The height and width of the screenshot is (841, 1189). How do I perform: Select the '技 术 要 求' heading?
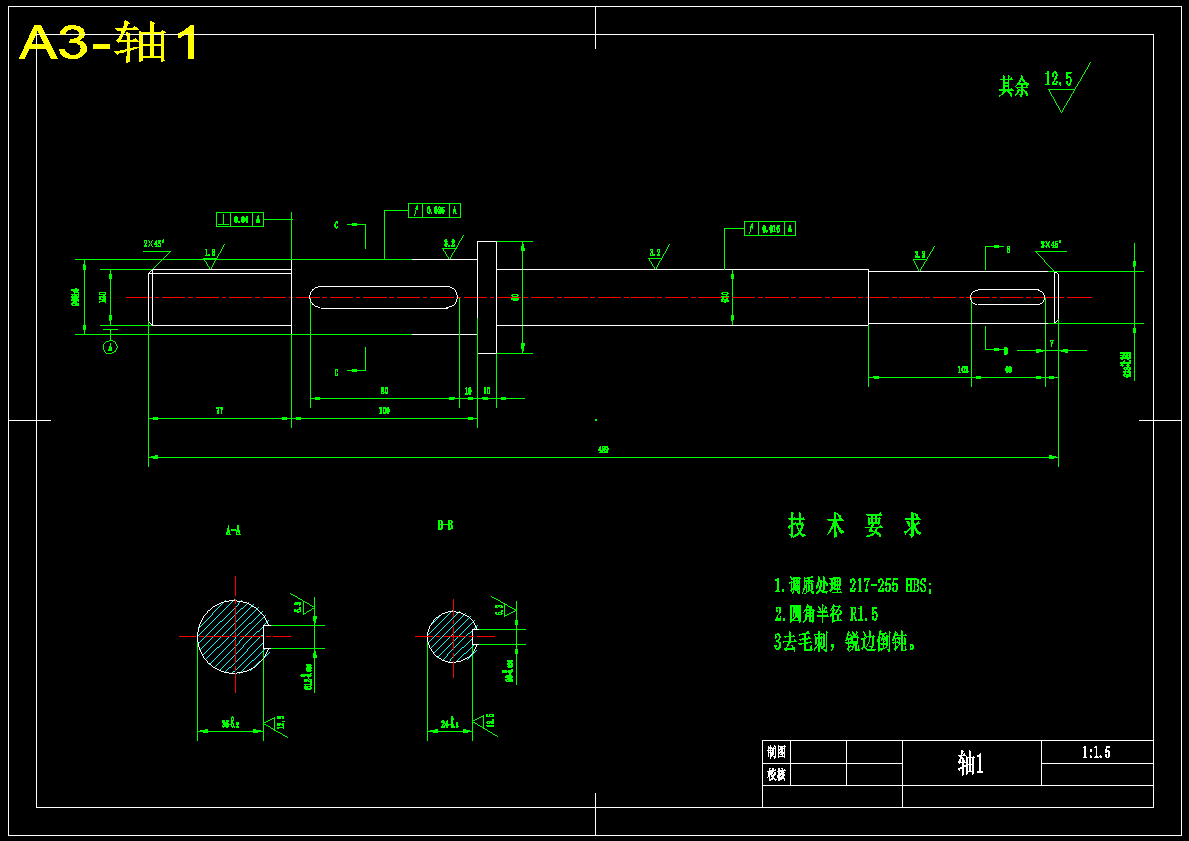tap(855, 525)
